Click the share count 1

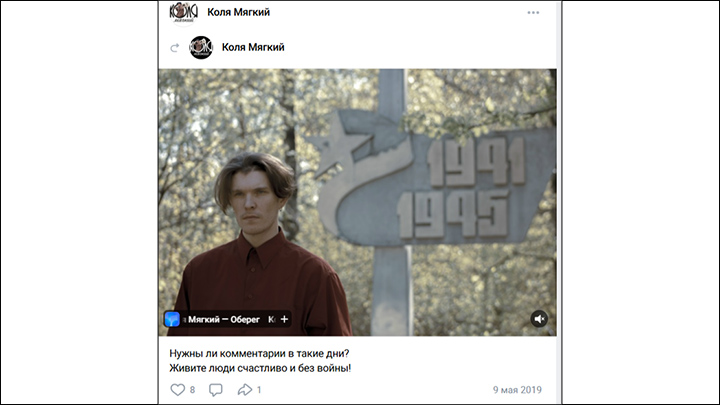tap(259, 390)
